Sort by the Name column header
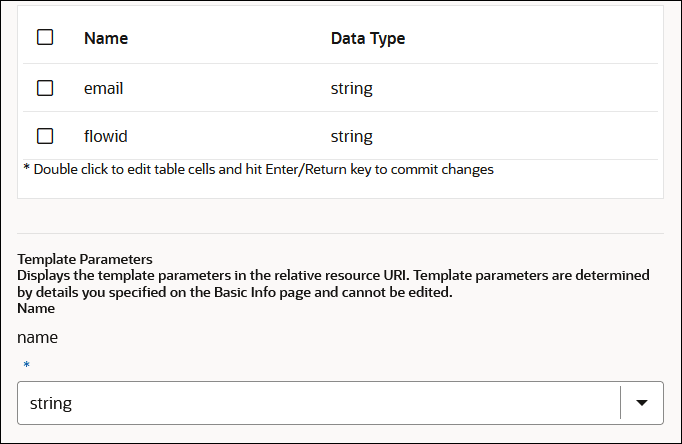 point(106,38)
